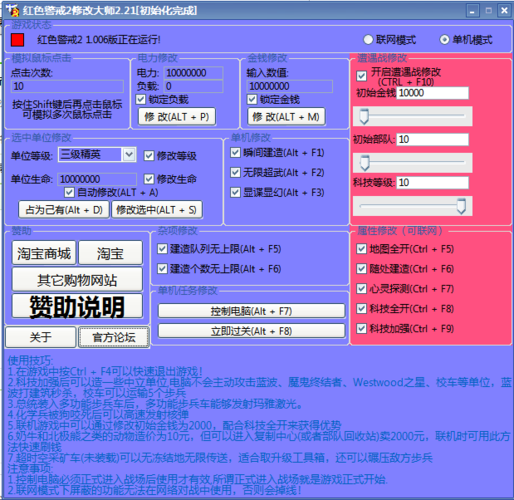Minimize the trainer window
Screen dimensions: 514x500
tap(472, 11)
